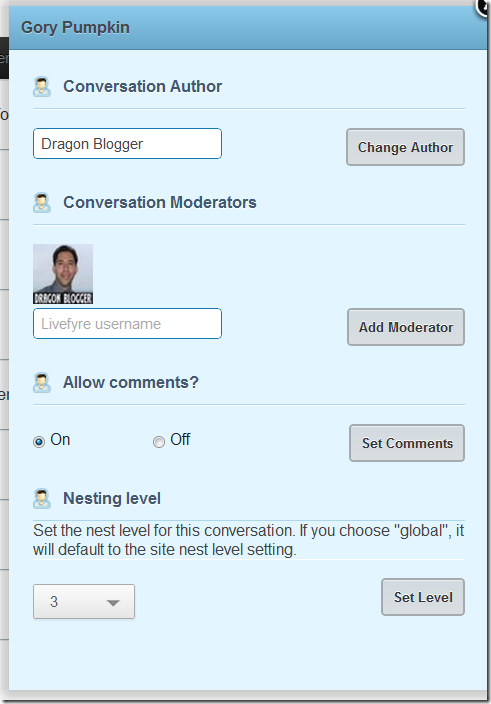Click the On label for comments
The image size is (491, 704).
60,439
